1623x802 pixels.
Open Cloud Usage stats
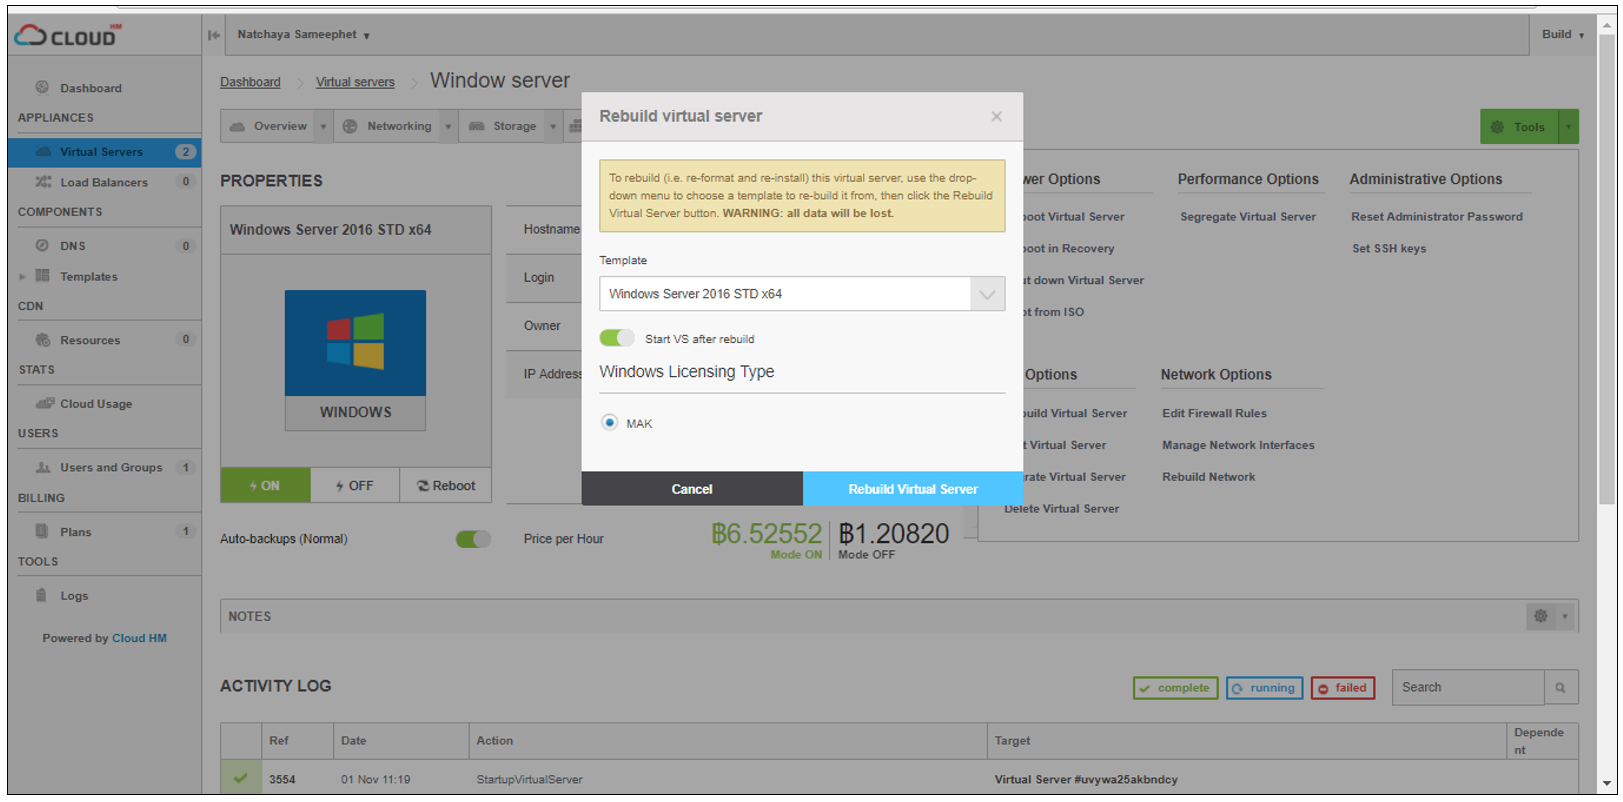[96, 404]
